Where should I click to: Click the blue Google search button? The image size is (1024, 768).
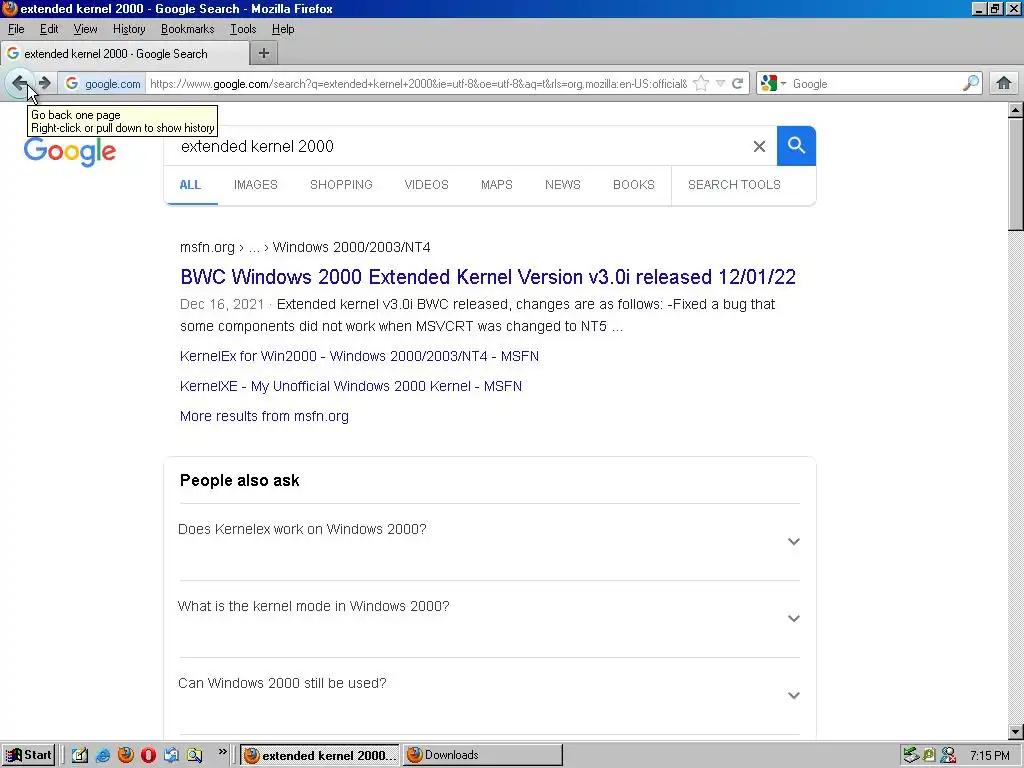[796, 146]
